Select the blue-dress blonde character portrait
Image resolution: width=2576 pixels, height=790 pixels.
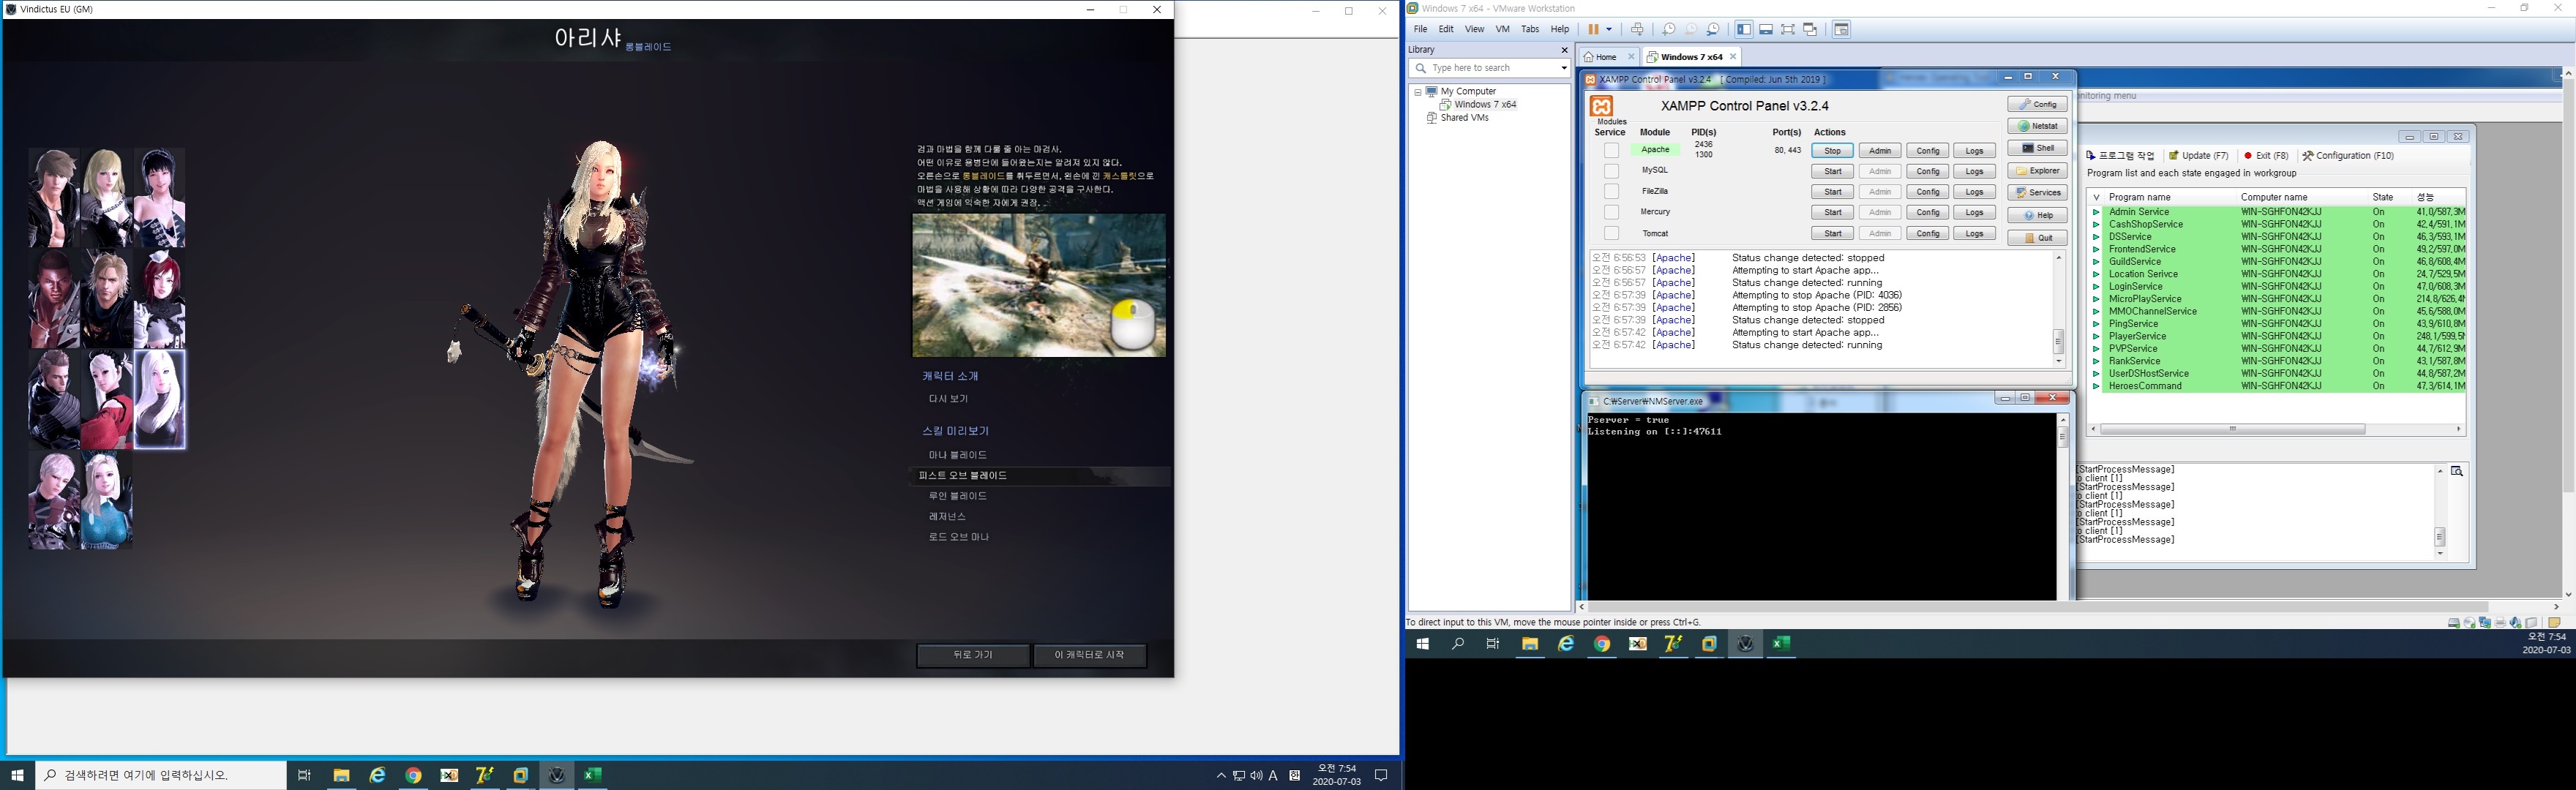[107, 500]
